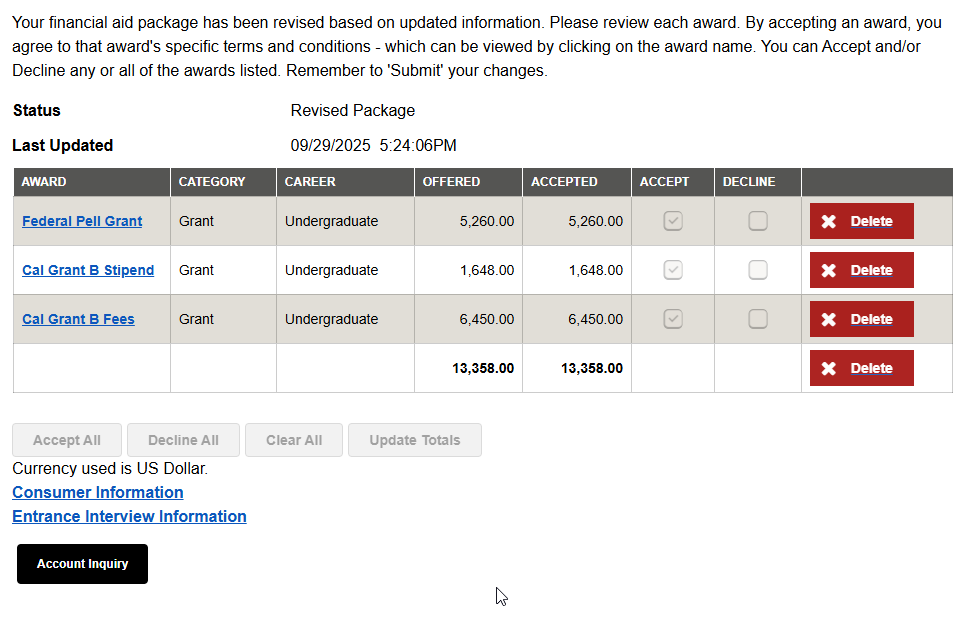Open the Cal Grant B Stipend award details
Image resolution: width=960 pixels, height=641 pixels.
[87, 270]
